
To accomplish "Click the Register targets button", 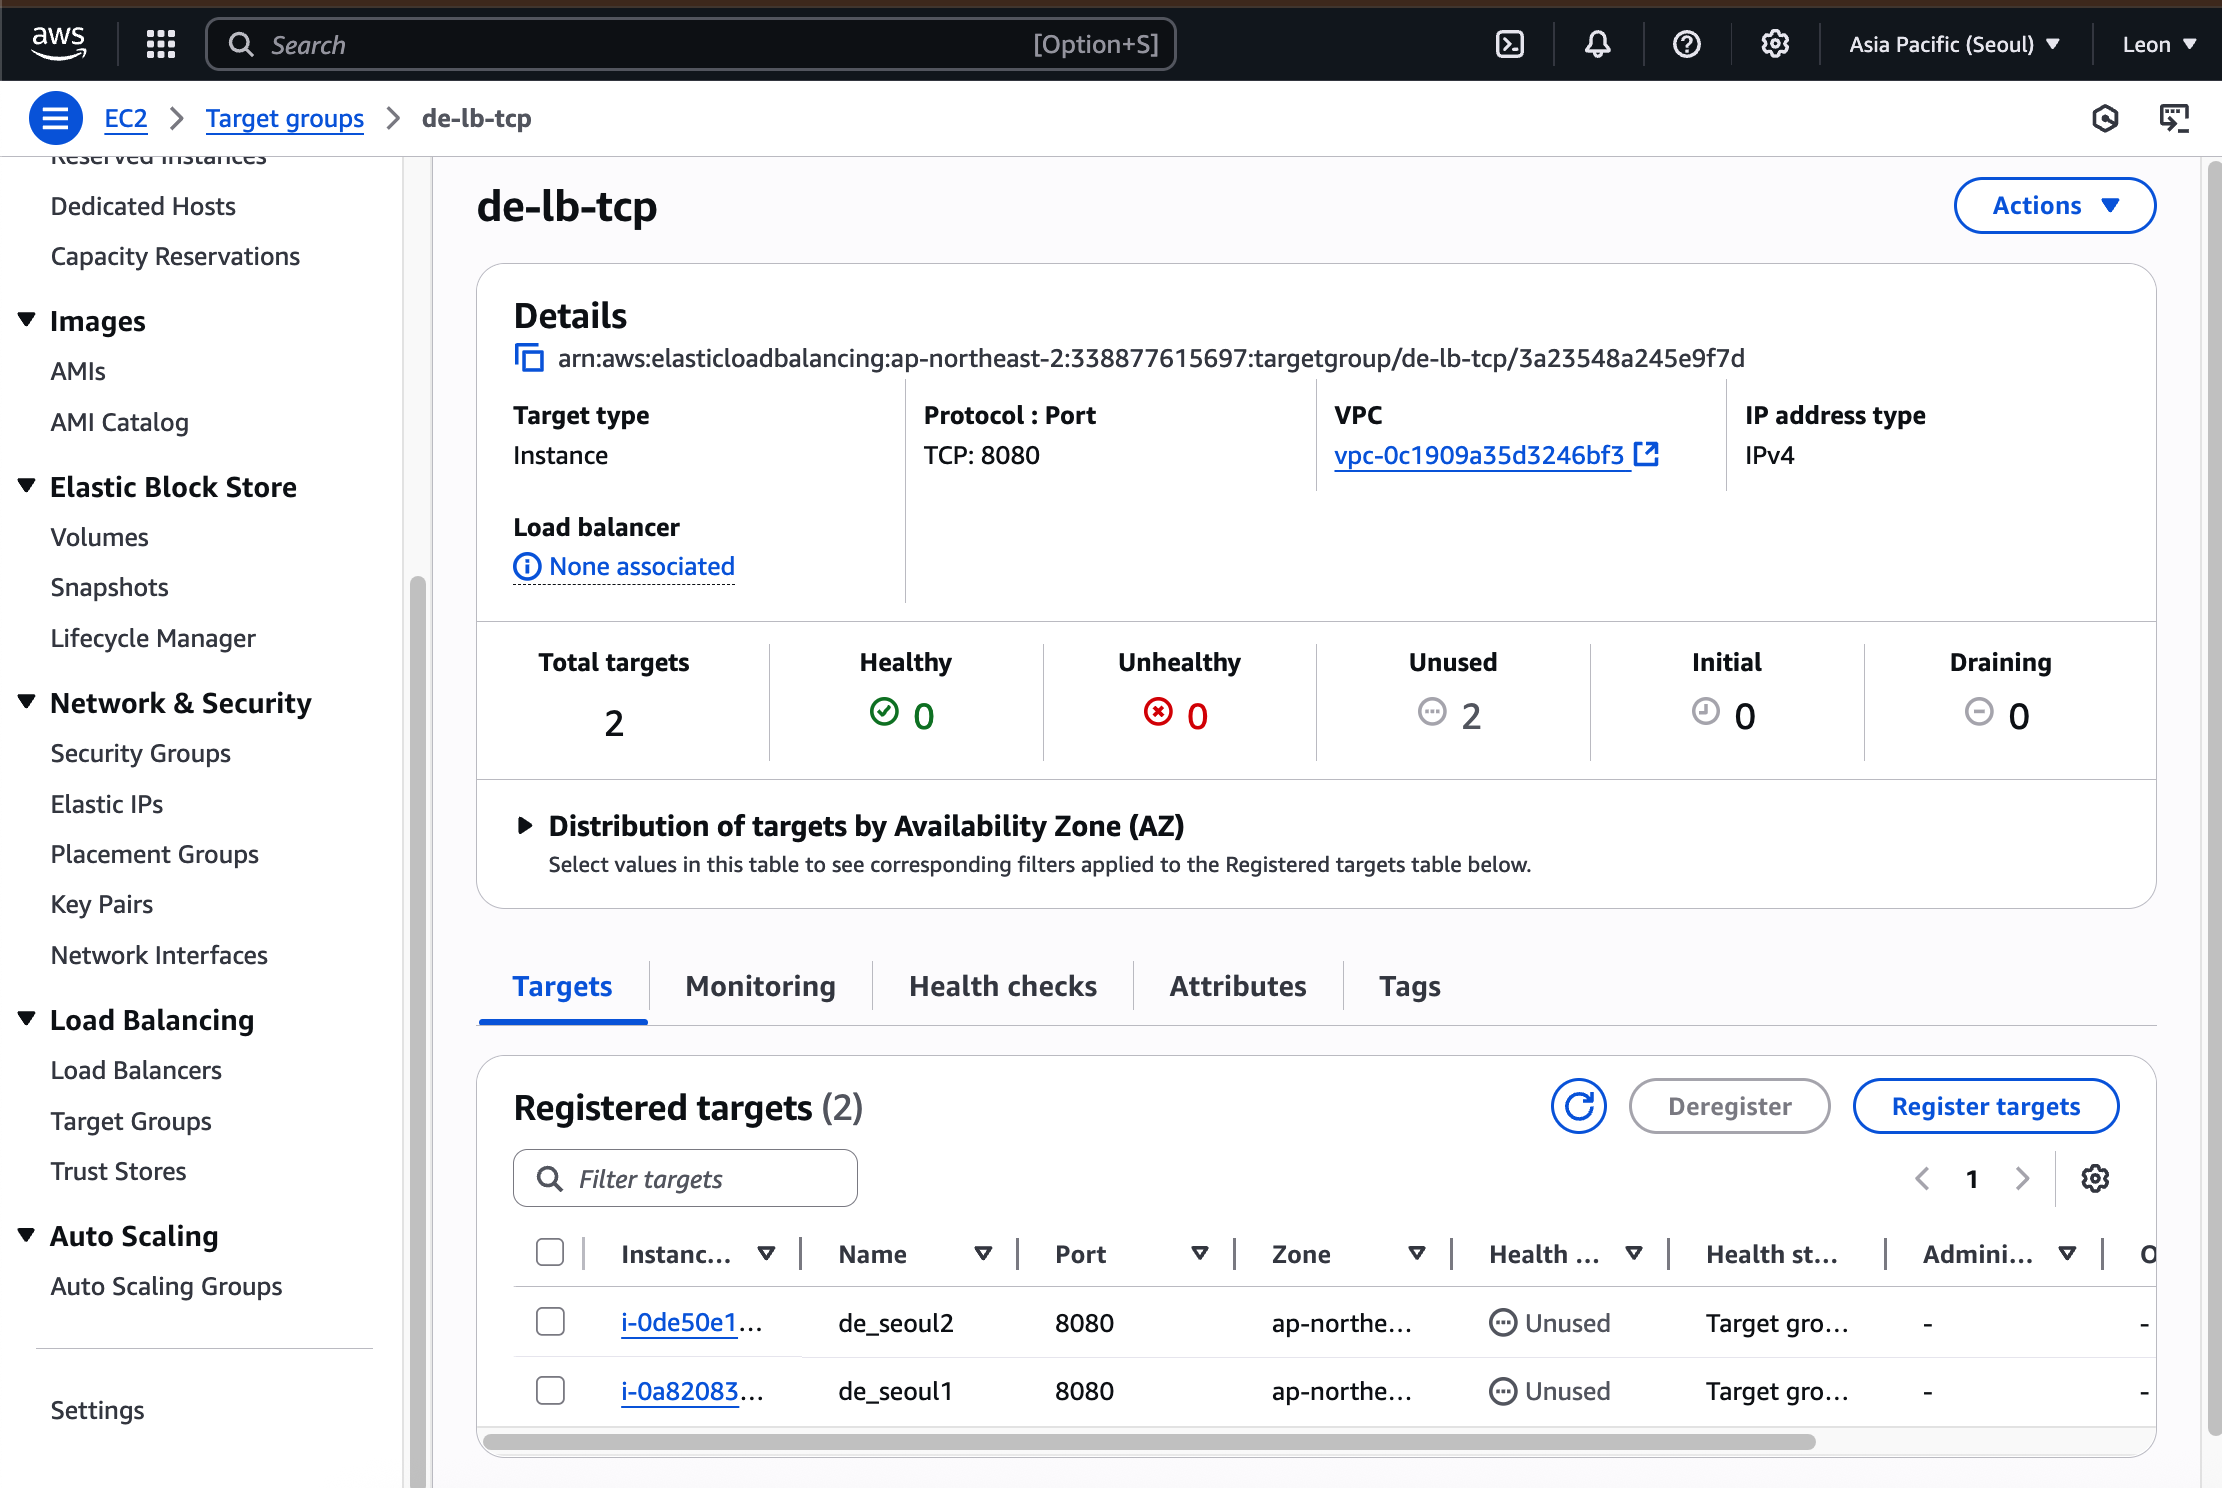I will (x=1985, y=1106).
